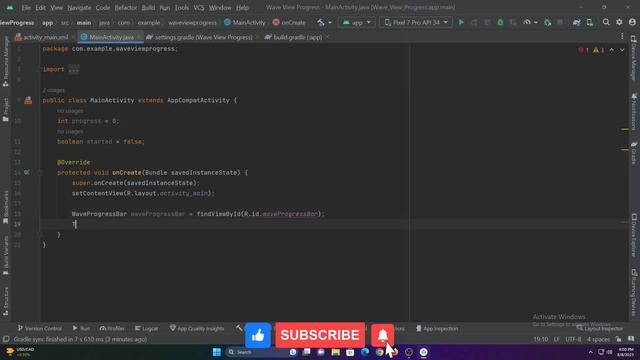Toggle the Resource Manager tool window

coord(6,61)
